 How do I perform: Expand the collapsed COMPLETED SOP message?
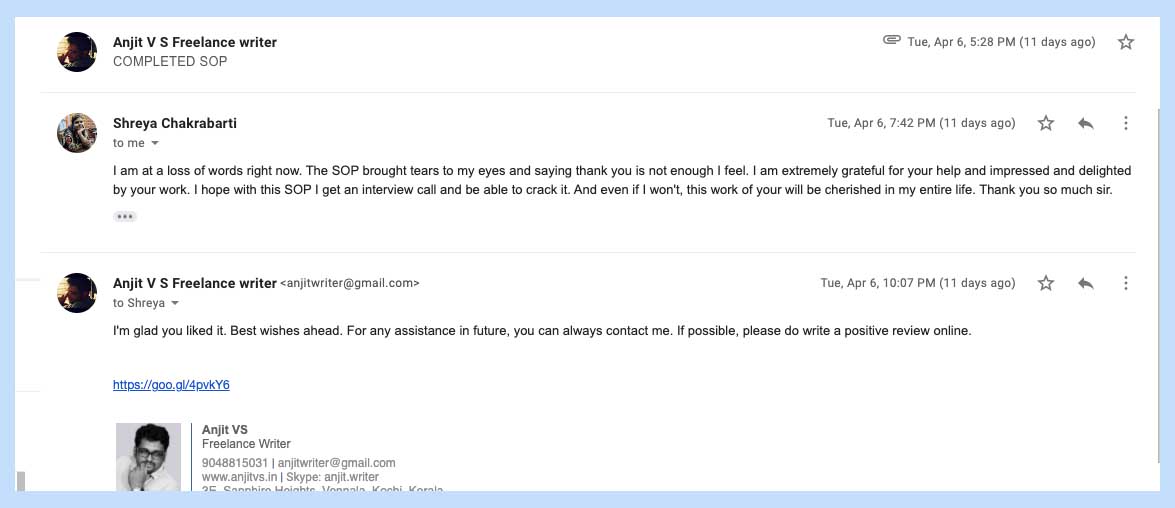500,52
